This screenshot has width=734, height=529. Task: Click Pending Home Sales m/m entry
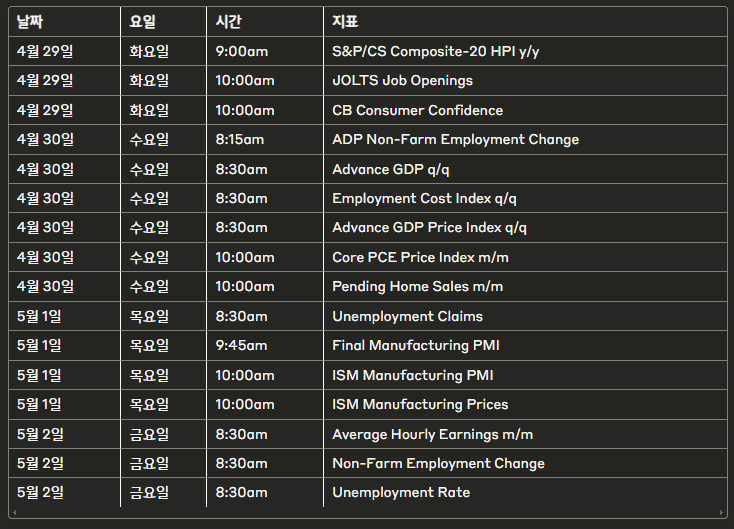point(417,286)
